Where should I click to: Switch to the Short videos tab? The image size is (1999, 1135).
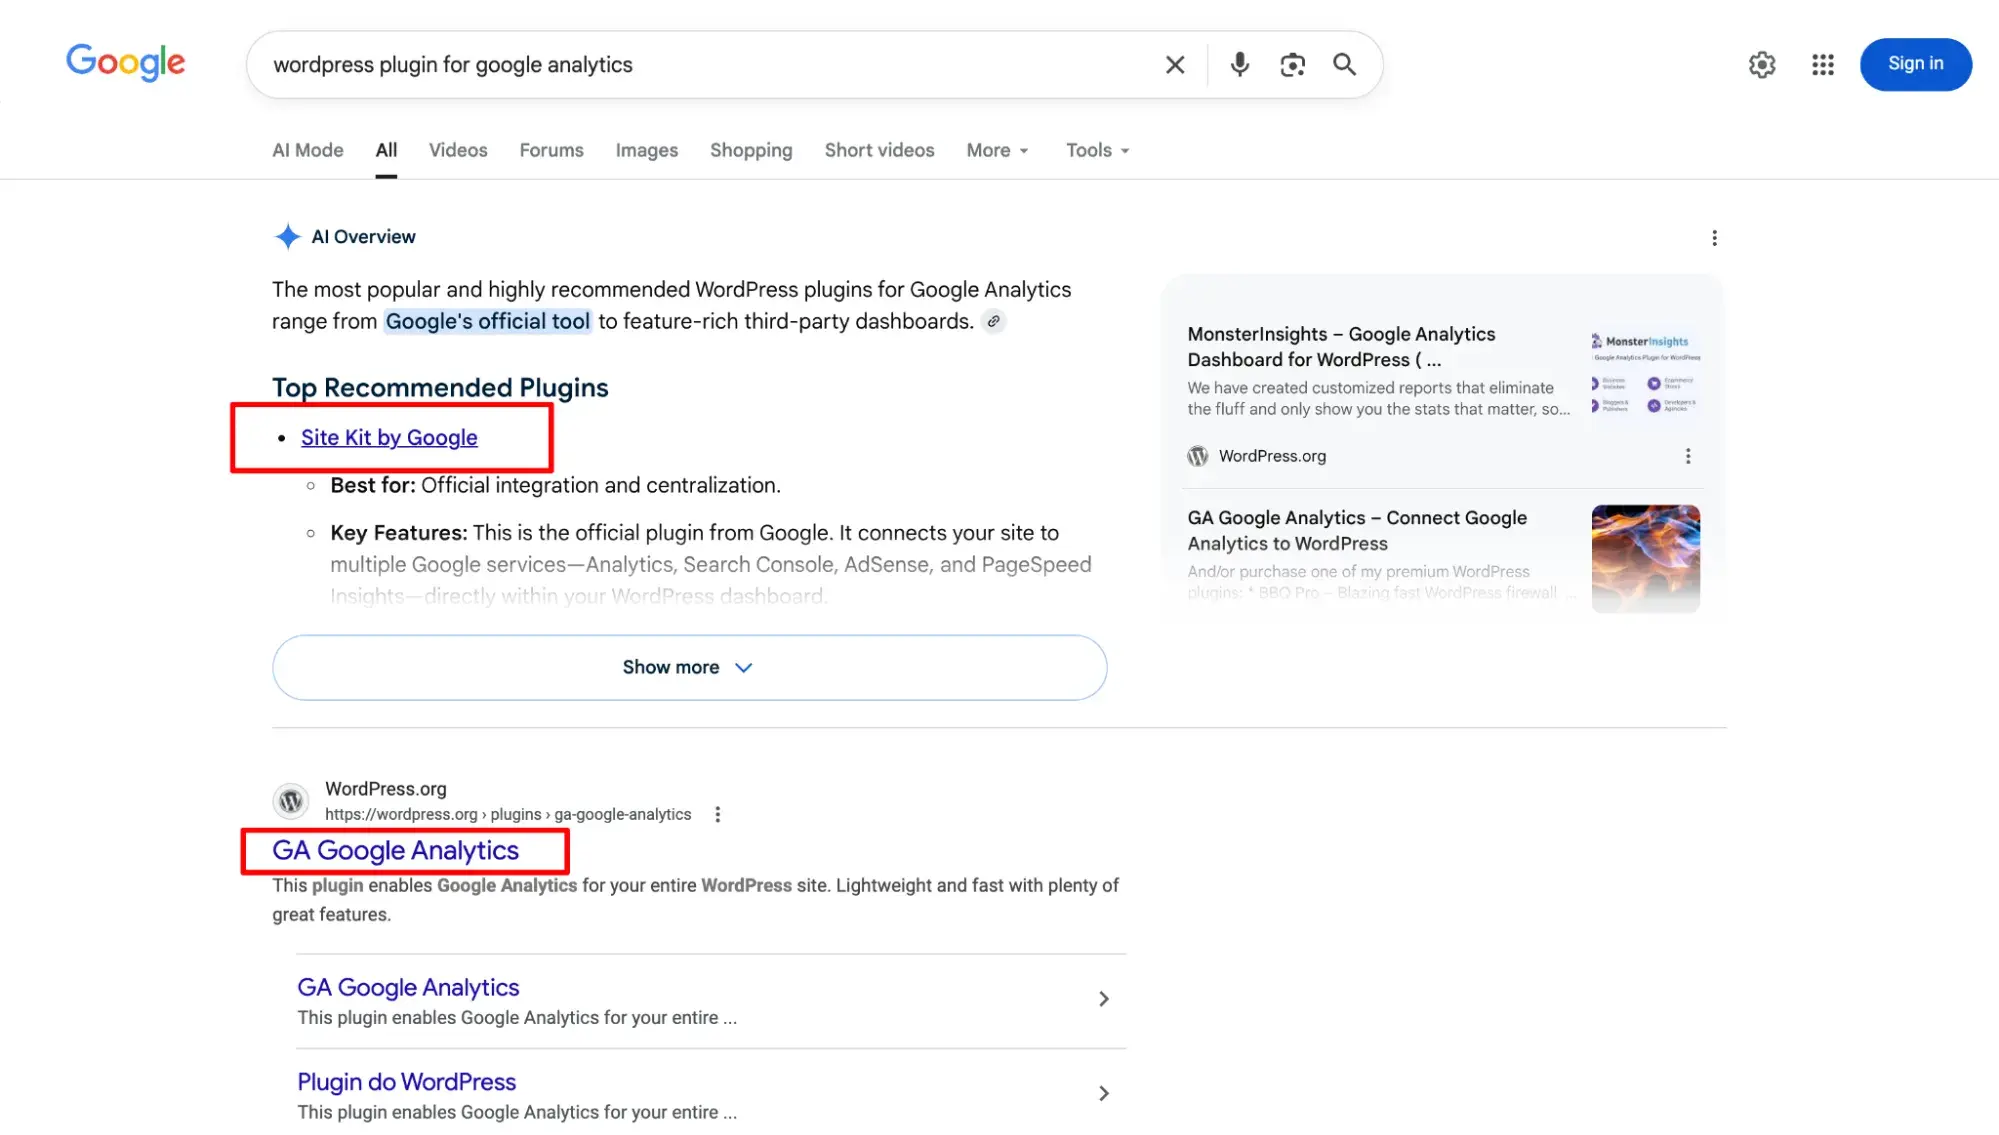tap(879, 150)
